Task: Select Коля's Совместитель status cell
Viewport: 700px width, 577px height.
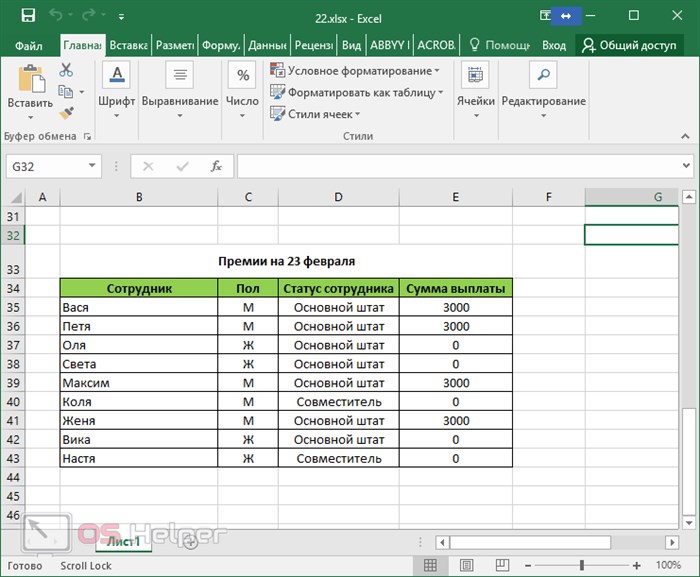Action: coord(338,401)
